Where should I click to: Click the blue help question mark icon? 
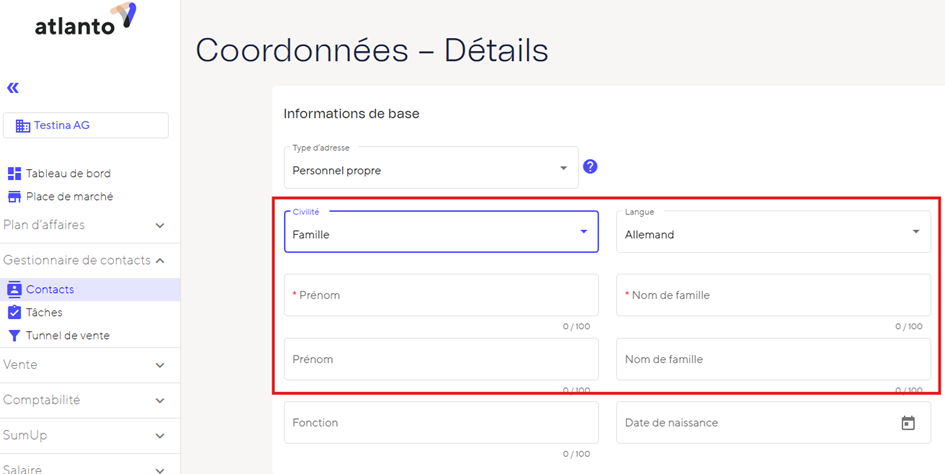click(590, 167)
